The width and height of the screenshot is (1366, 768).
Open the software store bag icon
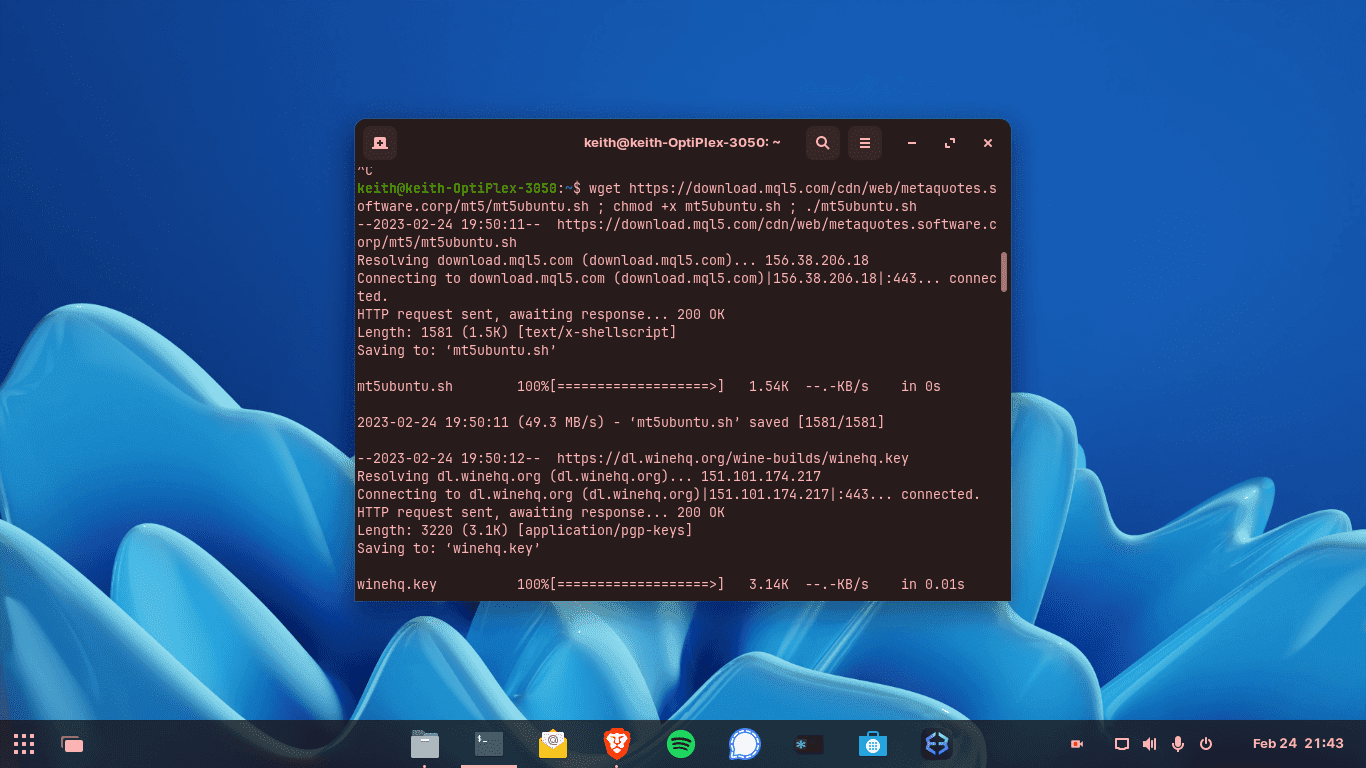[x=873, y=744]
